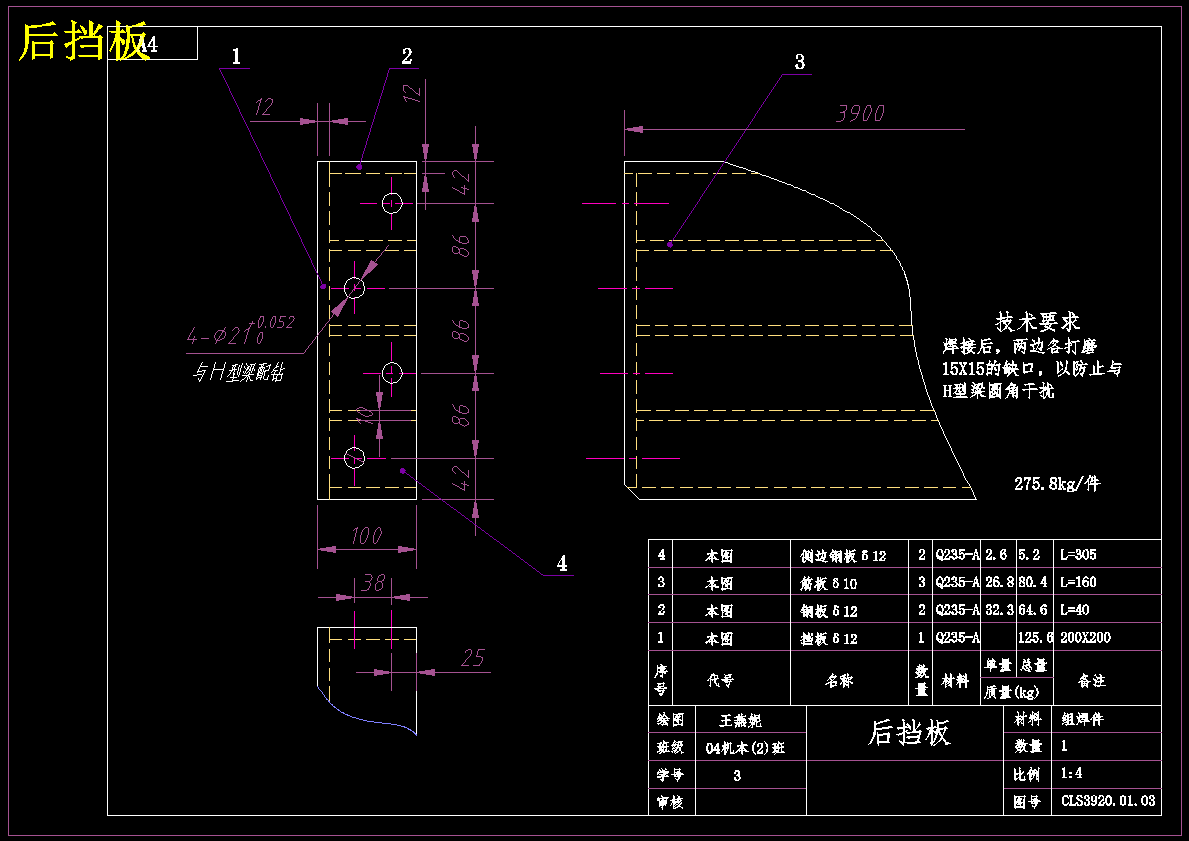Select 侧边钢板 δ12 in the parts list
The image size is (1189, 841).
click(843, 556)
